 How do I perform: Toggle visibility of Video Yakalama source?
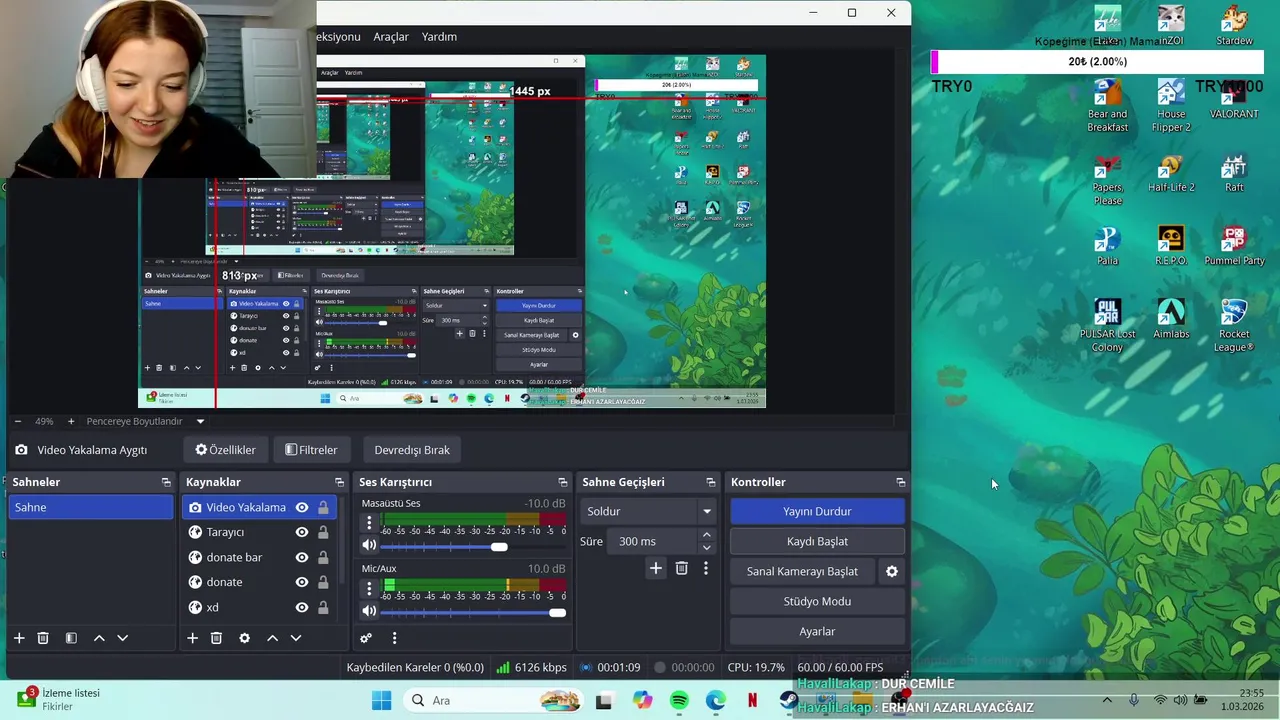pyautogui.click(x=302, y=507)
